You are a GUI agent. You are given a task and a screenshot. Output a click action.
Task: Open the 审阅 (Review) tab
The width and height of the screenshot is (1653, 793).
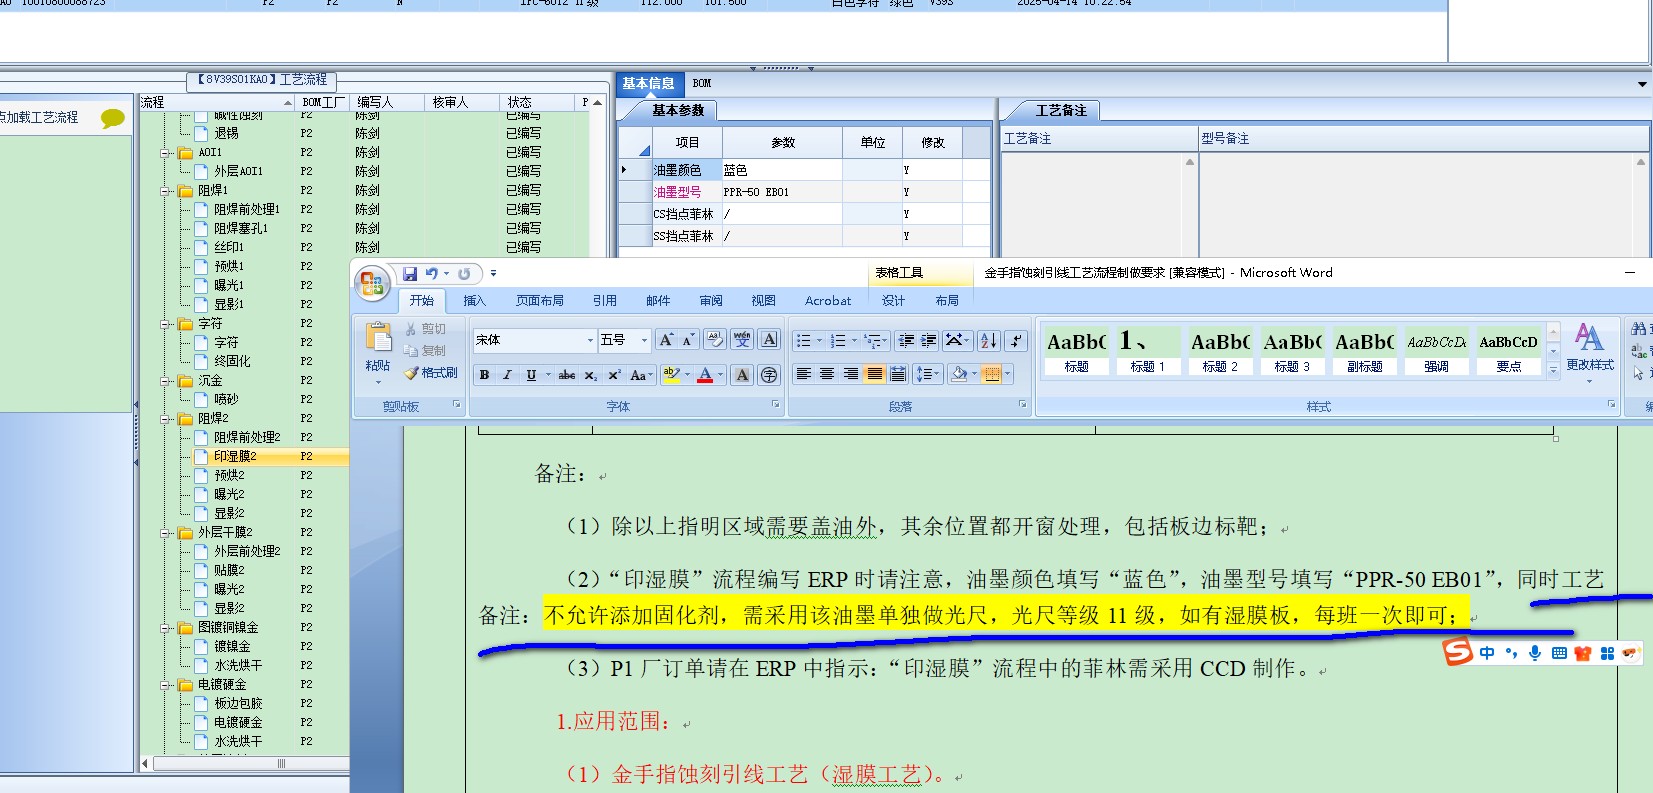point(711,300)
